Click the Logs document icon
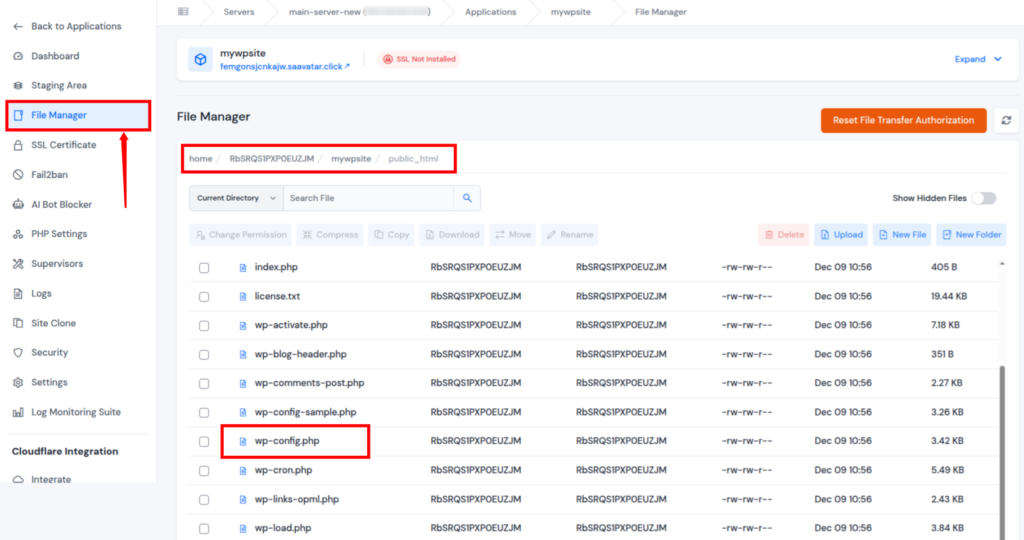 coord(18,293)
